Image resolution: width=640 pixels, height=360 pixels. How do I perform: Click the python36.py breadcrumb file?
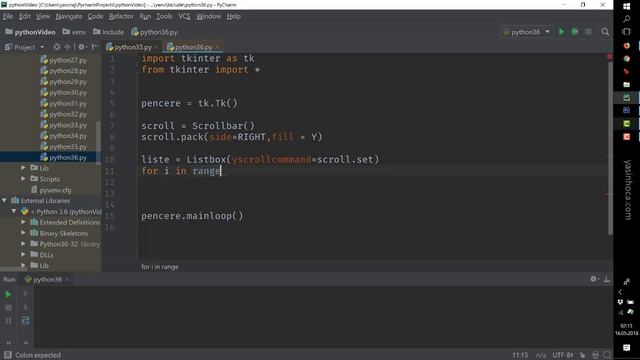click(x=154, y=32)
